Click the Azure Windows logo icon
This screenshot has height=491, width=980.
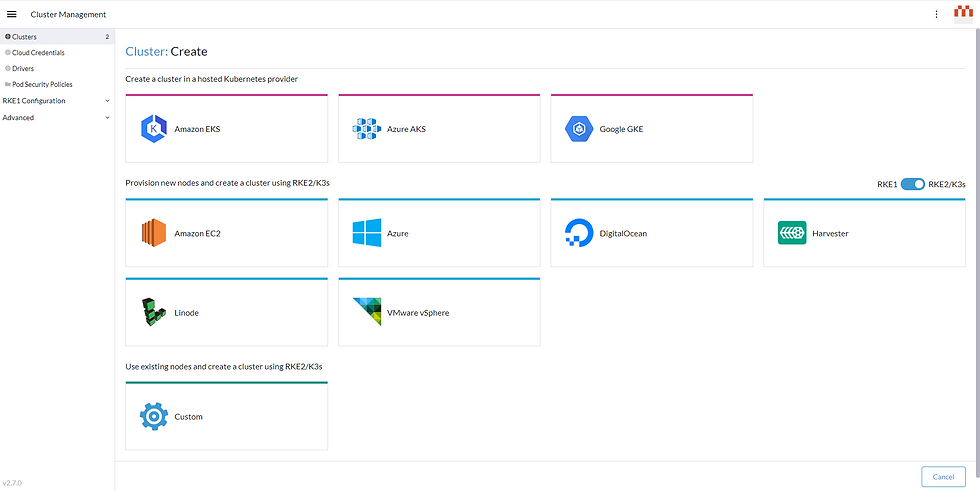tap(366, 234)
